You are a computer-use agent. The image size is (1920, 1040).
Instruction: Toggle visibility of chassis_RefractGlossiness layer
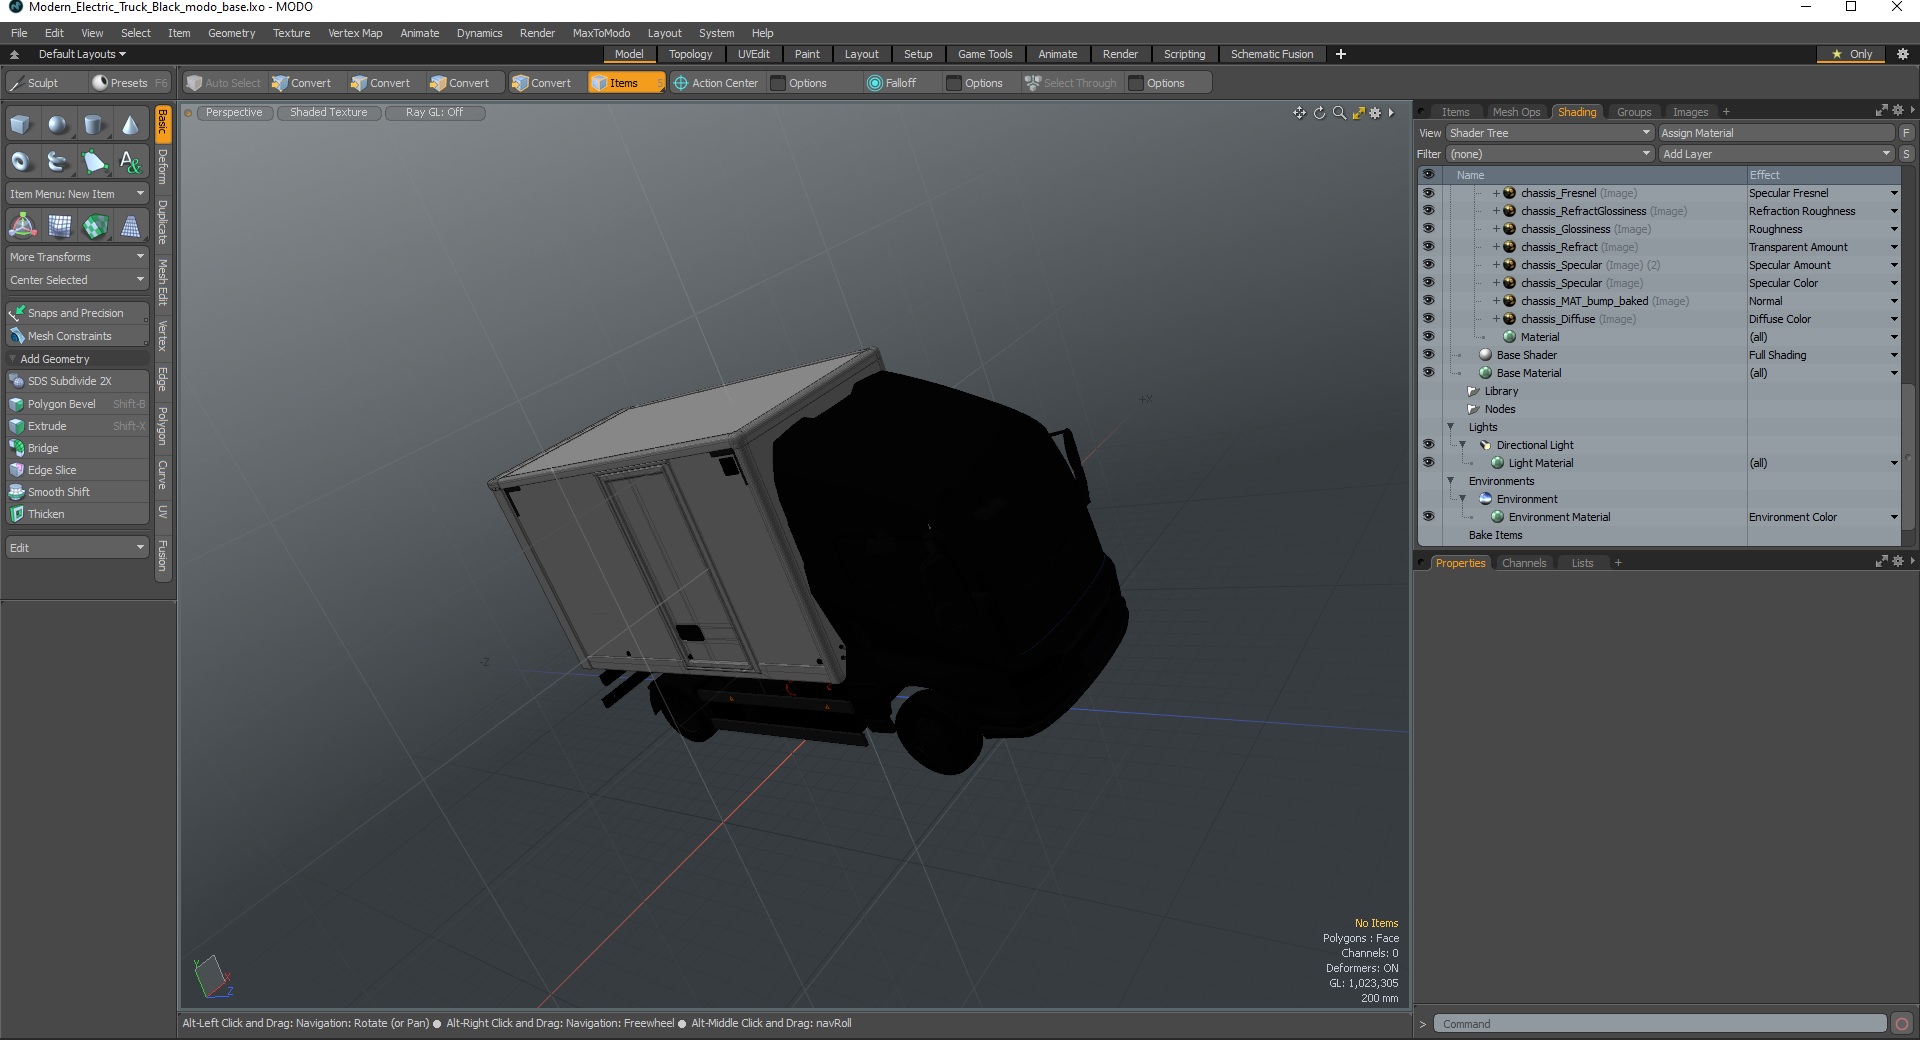click(1428, 211)
